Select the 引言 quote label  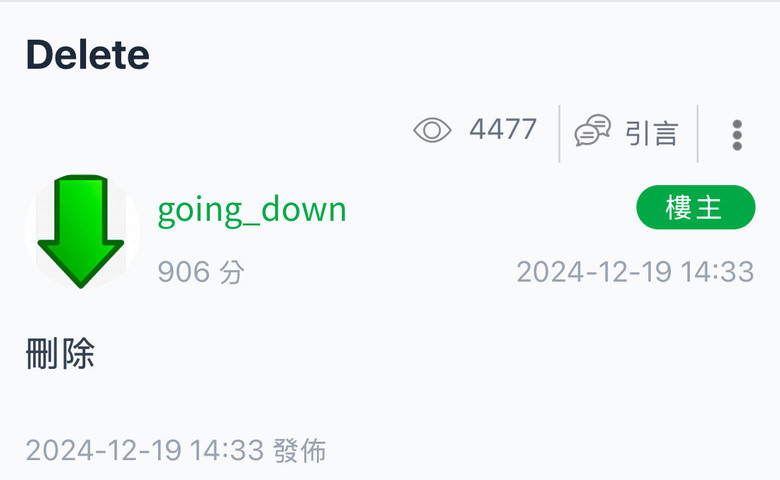pos(651,133)
